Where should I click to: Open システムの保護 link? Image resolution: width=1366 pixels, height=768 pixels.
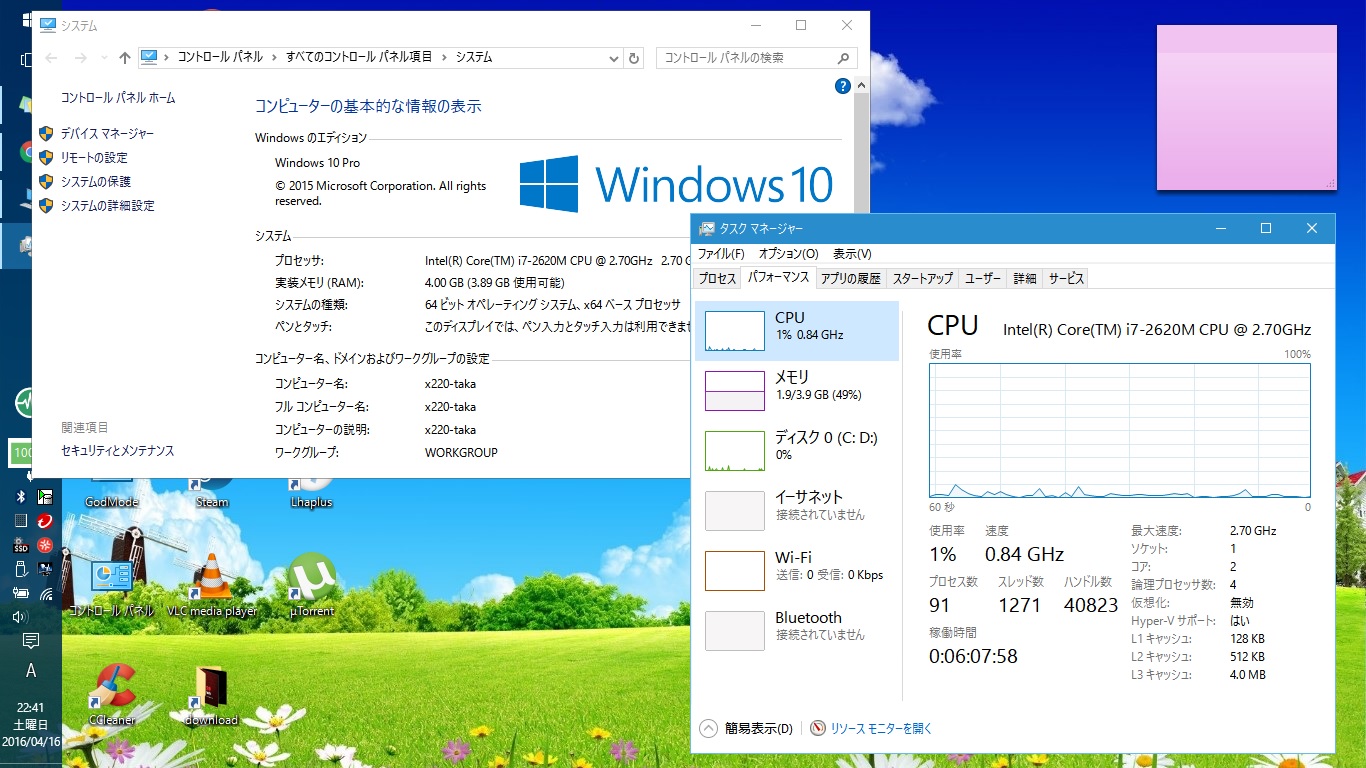pyautogui.click(x=96, y=182)
